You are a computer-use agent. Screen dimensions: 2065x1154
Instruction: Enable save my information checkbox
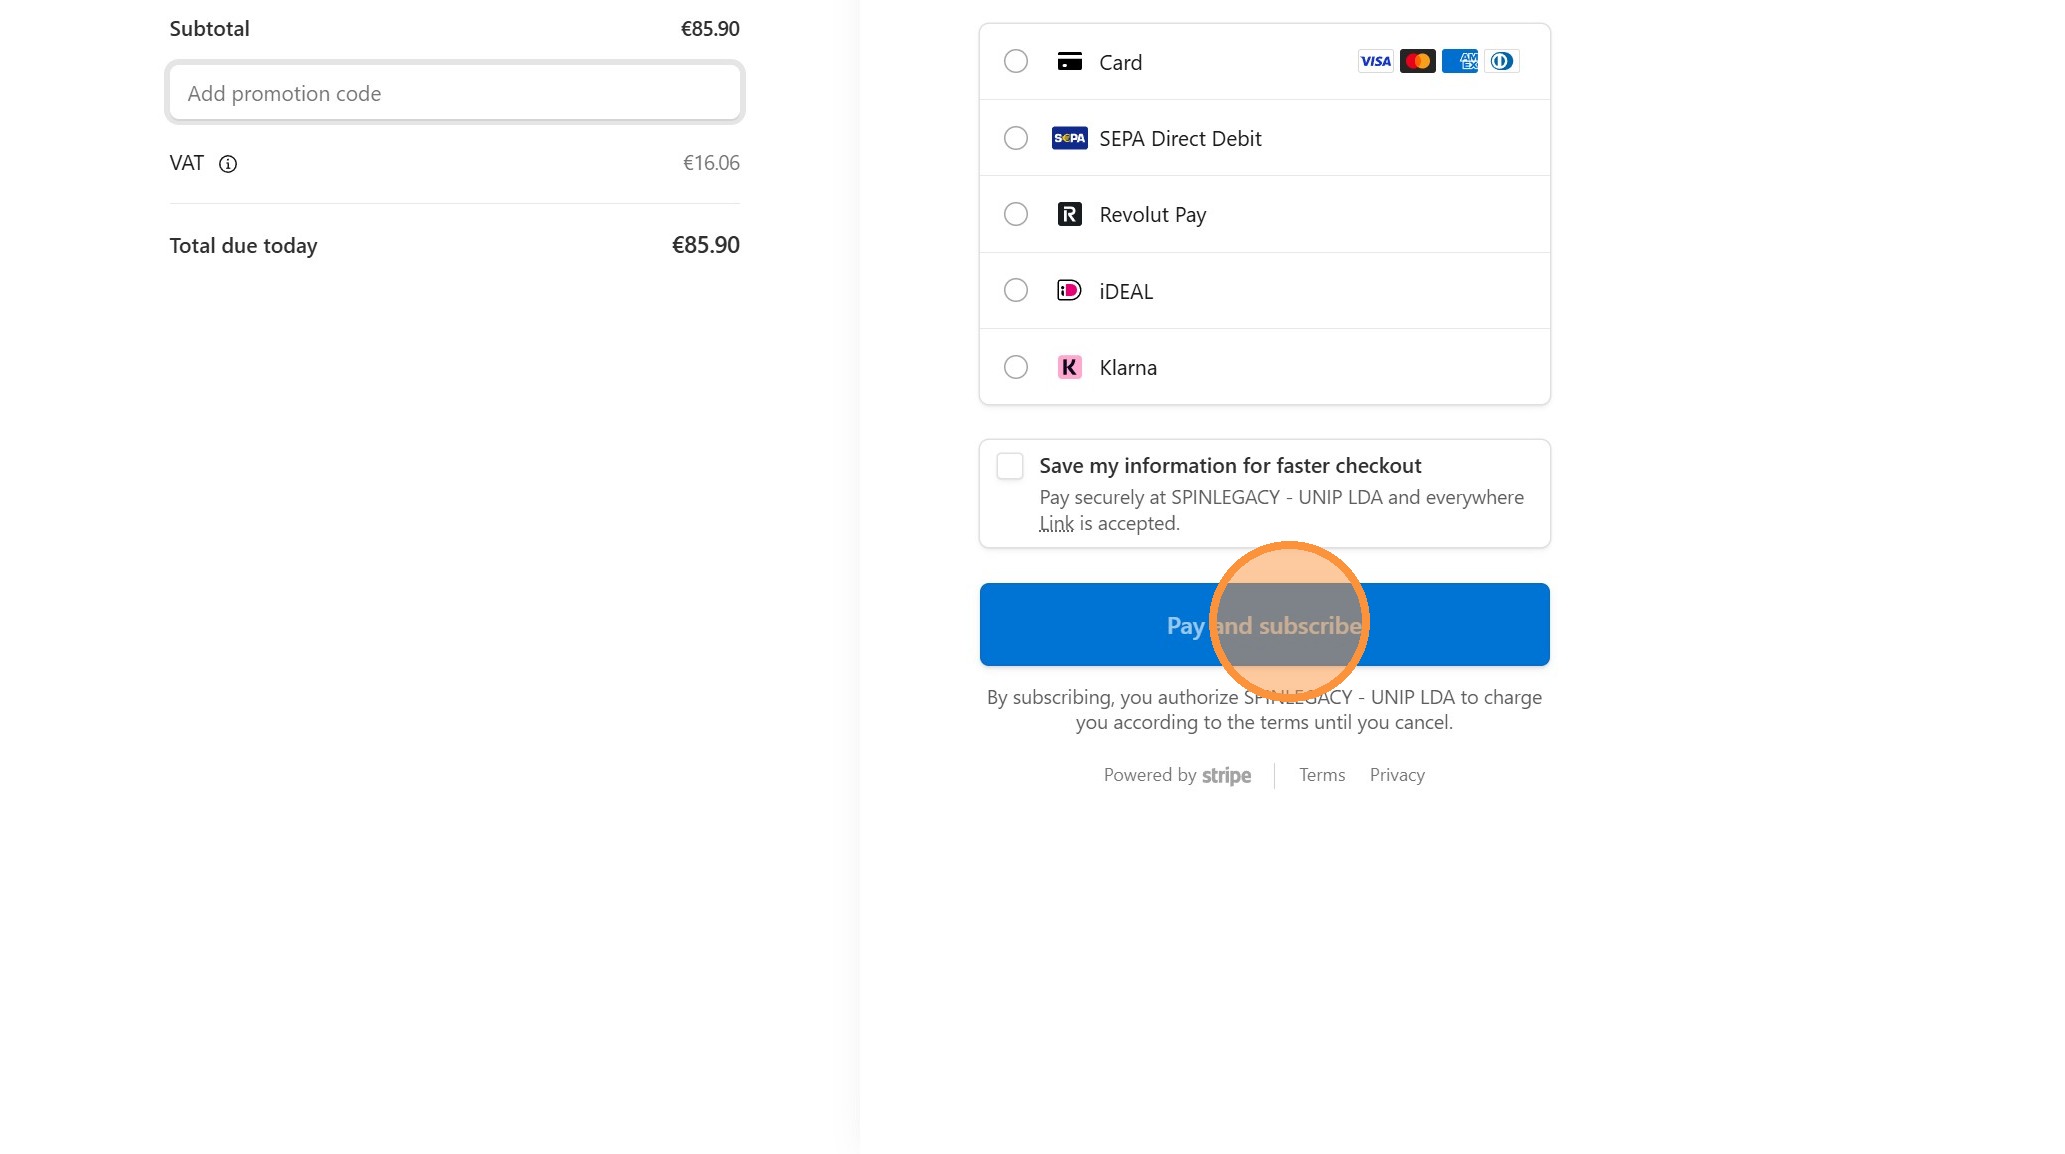1010,466
